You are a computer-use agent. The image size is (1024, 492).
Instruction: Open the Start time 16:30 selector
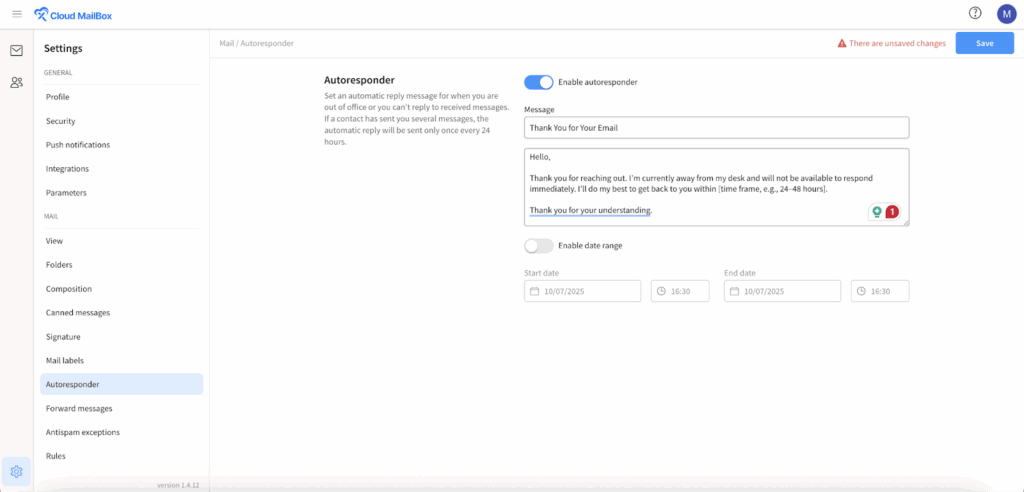pos(680,291)
